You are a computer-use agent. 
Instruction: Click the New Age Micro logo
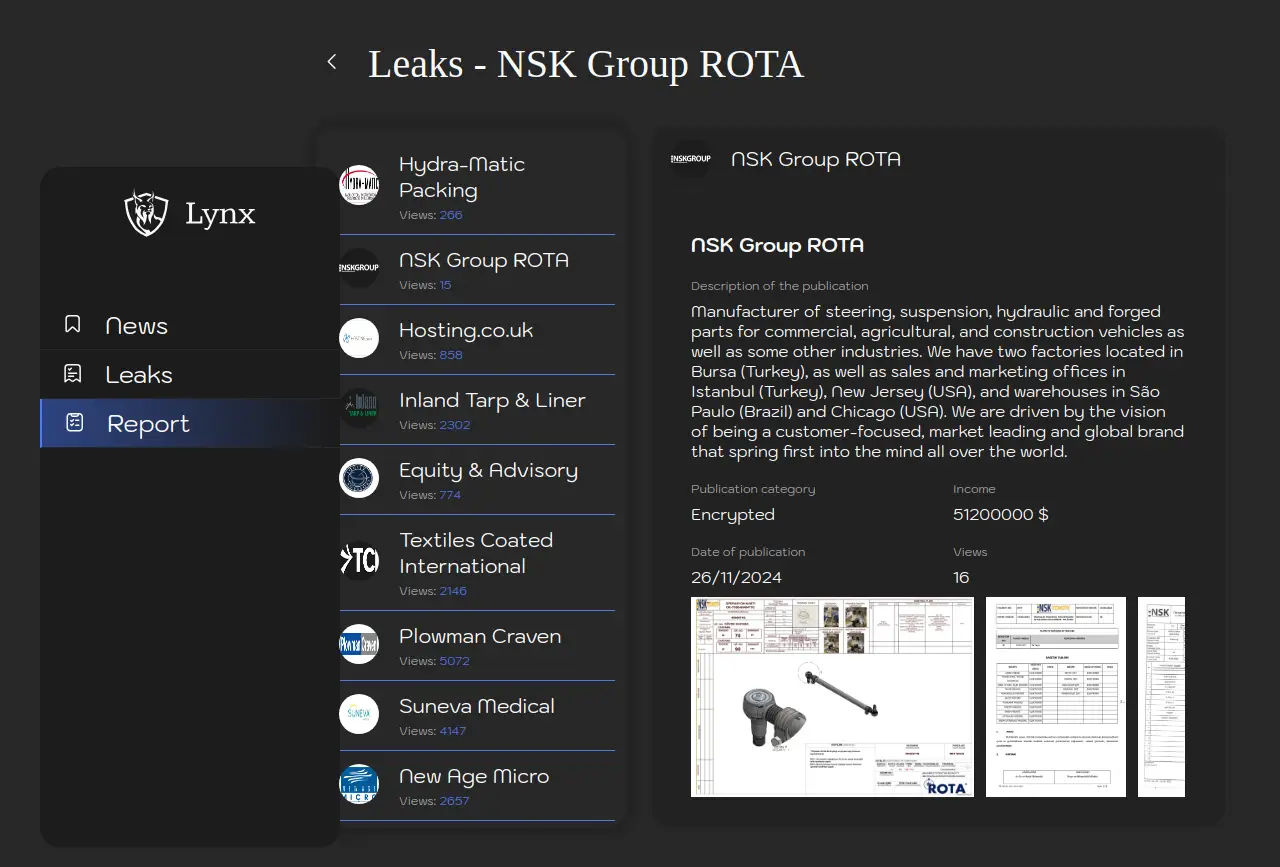(359, 784)
